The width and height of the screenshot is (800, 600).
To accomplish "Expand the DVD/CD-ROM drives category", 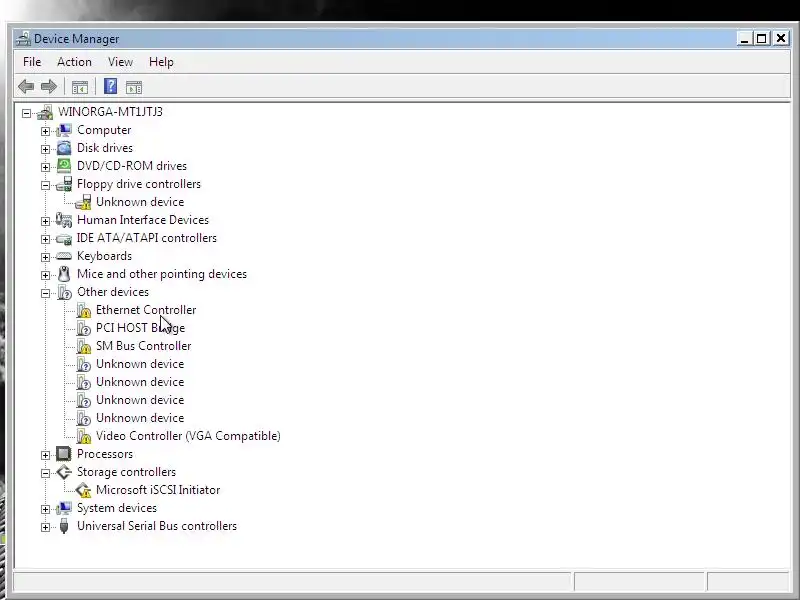I will tap(45, 167).
